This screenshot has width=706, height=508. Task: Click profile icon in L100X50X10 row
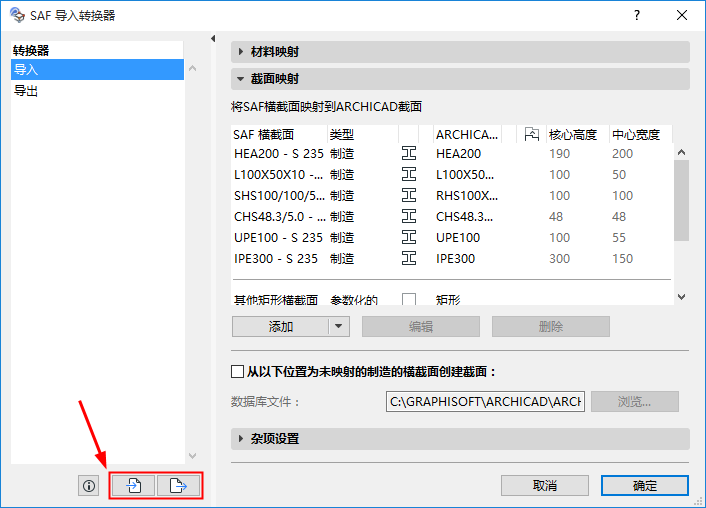click(409, 174)
